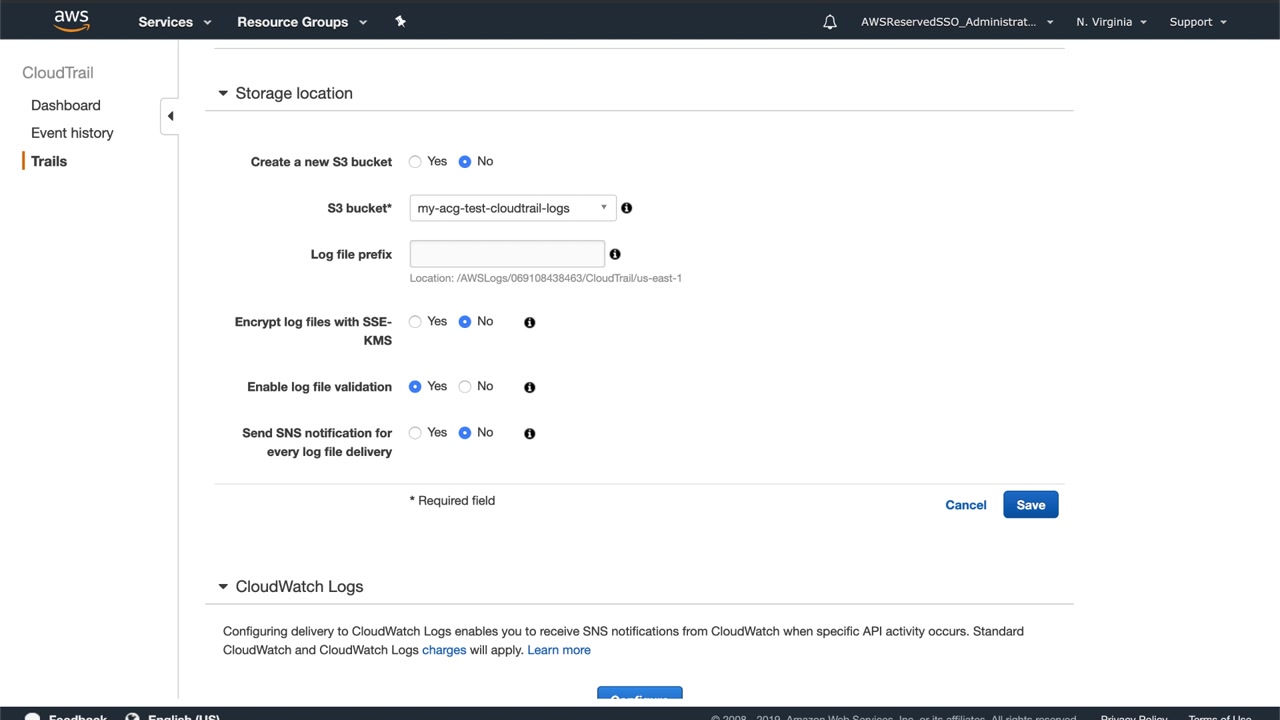Show info for log file validation
This screenshot has width=1280, height=720.
coord(529,387)
